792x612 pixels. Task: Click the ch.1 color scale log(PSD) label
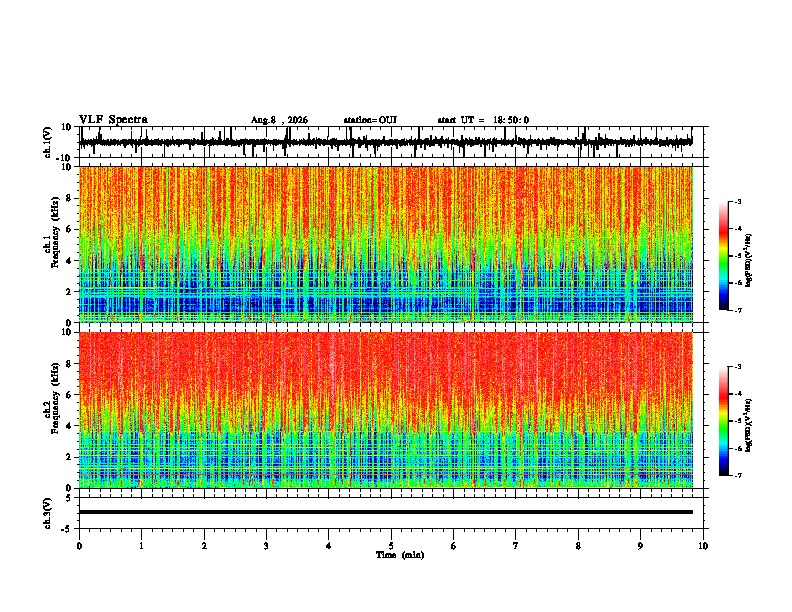click(749, 260)
